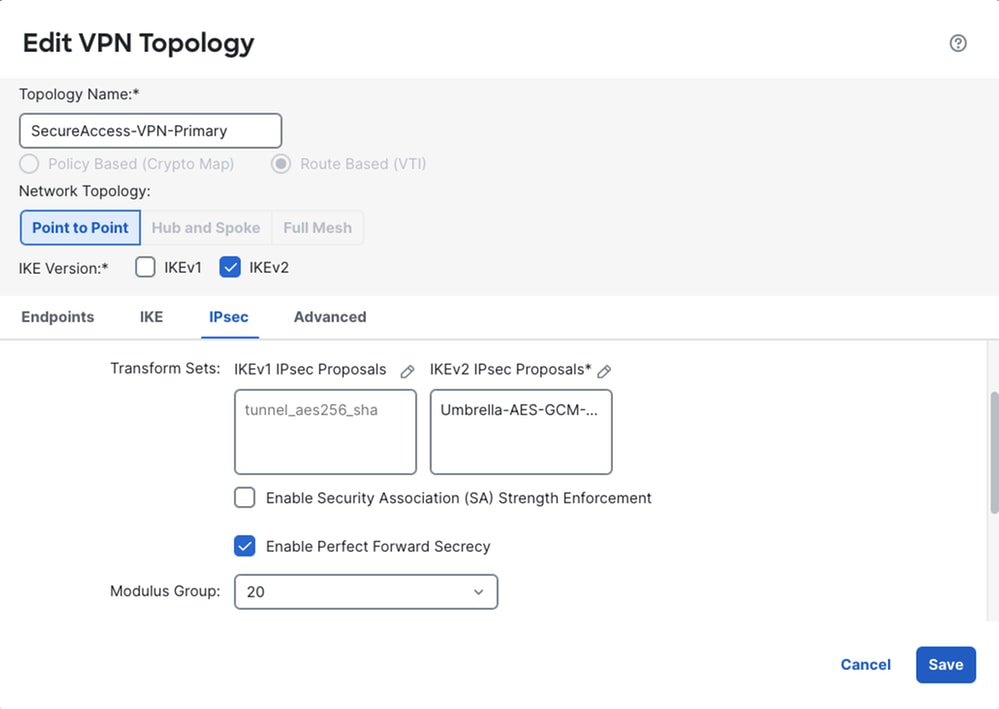Click the Topology Name input field
The image size is (999, 709).
tap(150, 131)
